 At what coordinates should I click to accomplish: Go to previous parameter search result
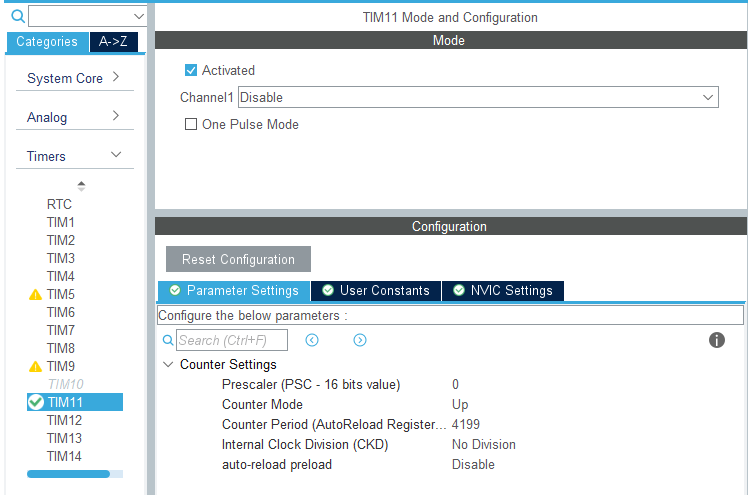(x=312, y=340)
